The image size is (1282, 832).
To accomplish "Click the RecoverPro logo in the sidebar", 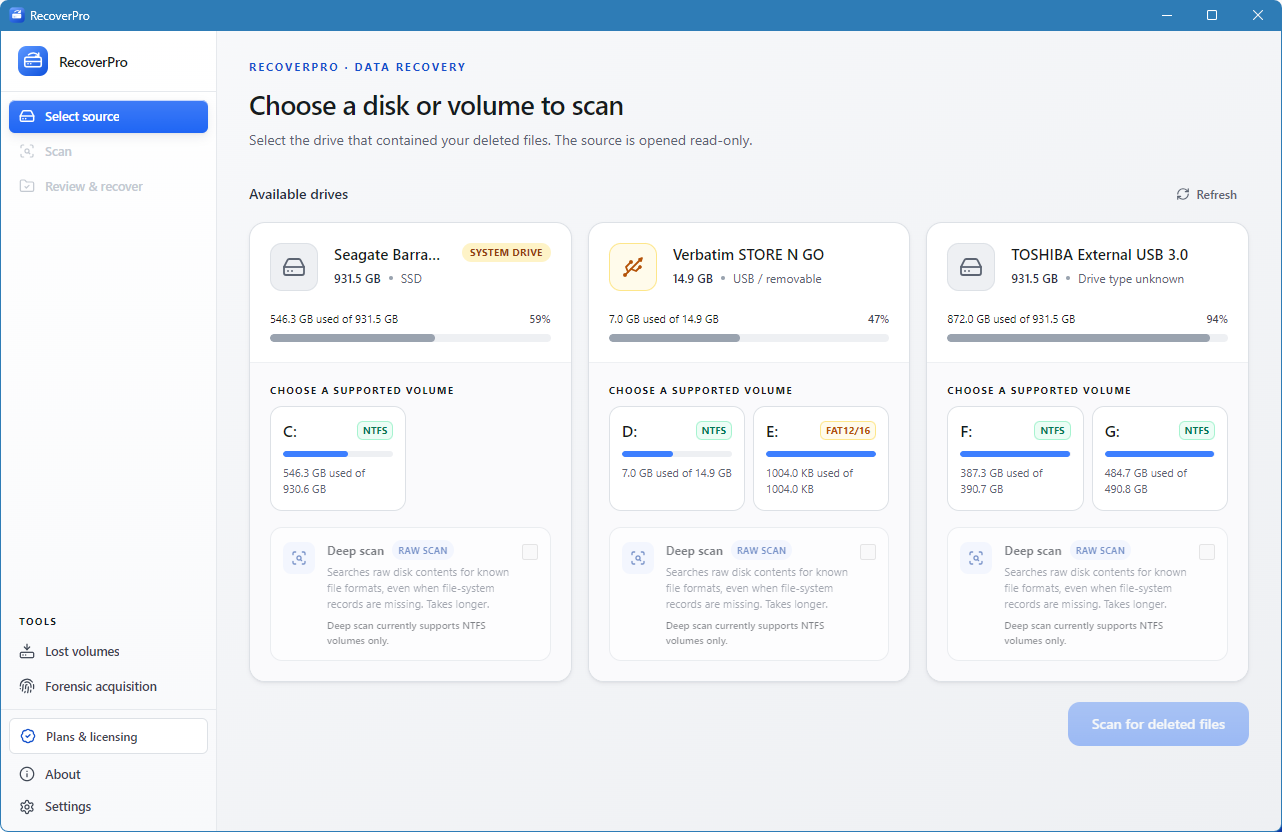I will [x=33, y=61].
